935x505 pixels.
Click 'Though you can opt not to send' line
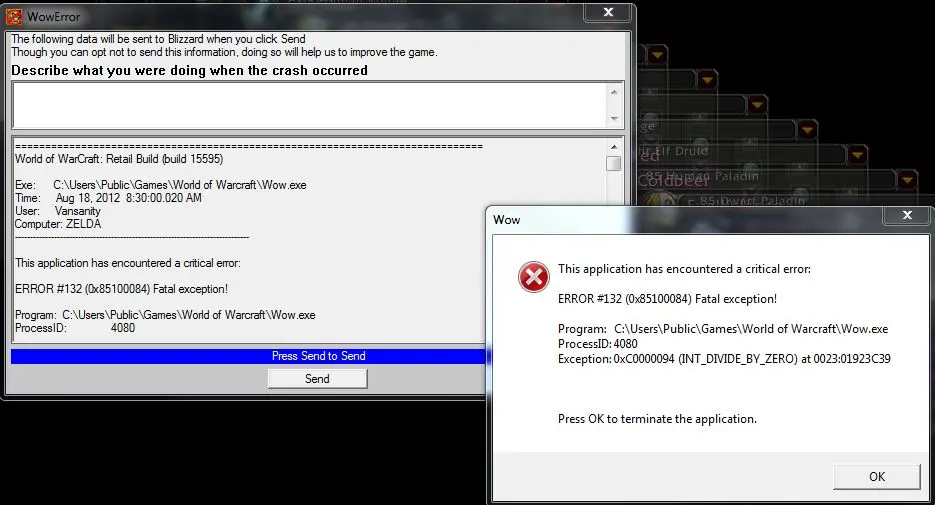(224, 52)
